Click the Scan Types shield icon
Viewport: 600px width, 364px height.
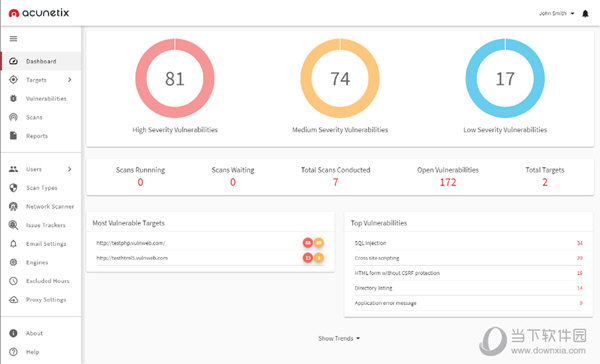13,188
